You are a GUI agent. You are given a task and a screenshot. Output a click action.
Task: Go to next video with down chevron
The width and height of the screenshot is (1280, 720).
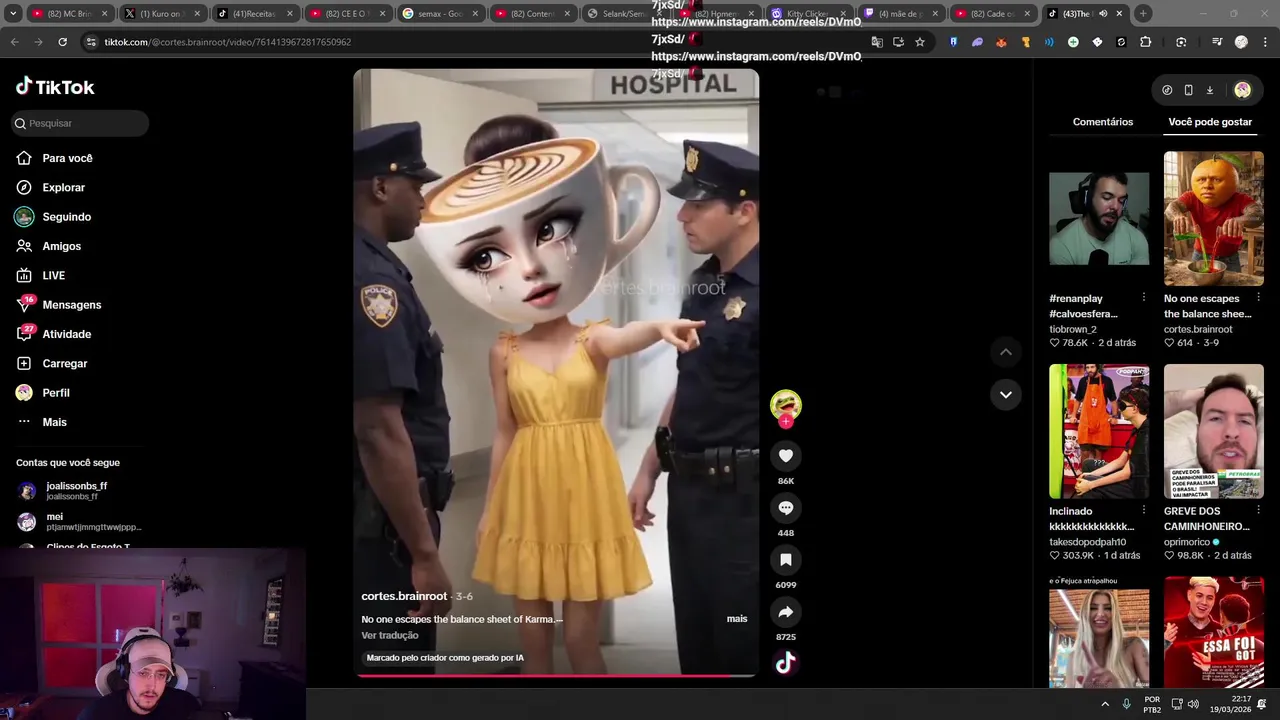pos(1006,394)
